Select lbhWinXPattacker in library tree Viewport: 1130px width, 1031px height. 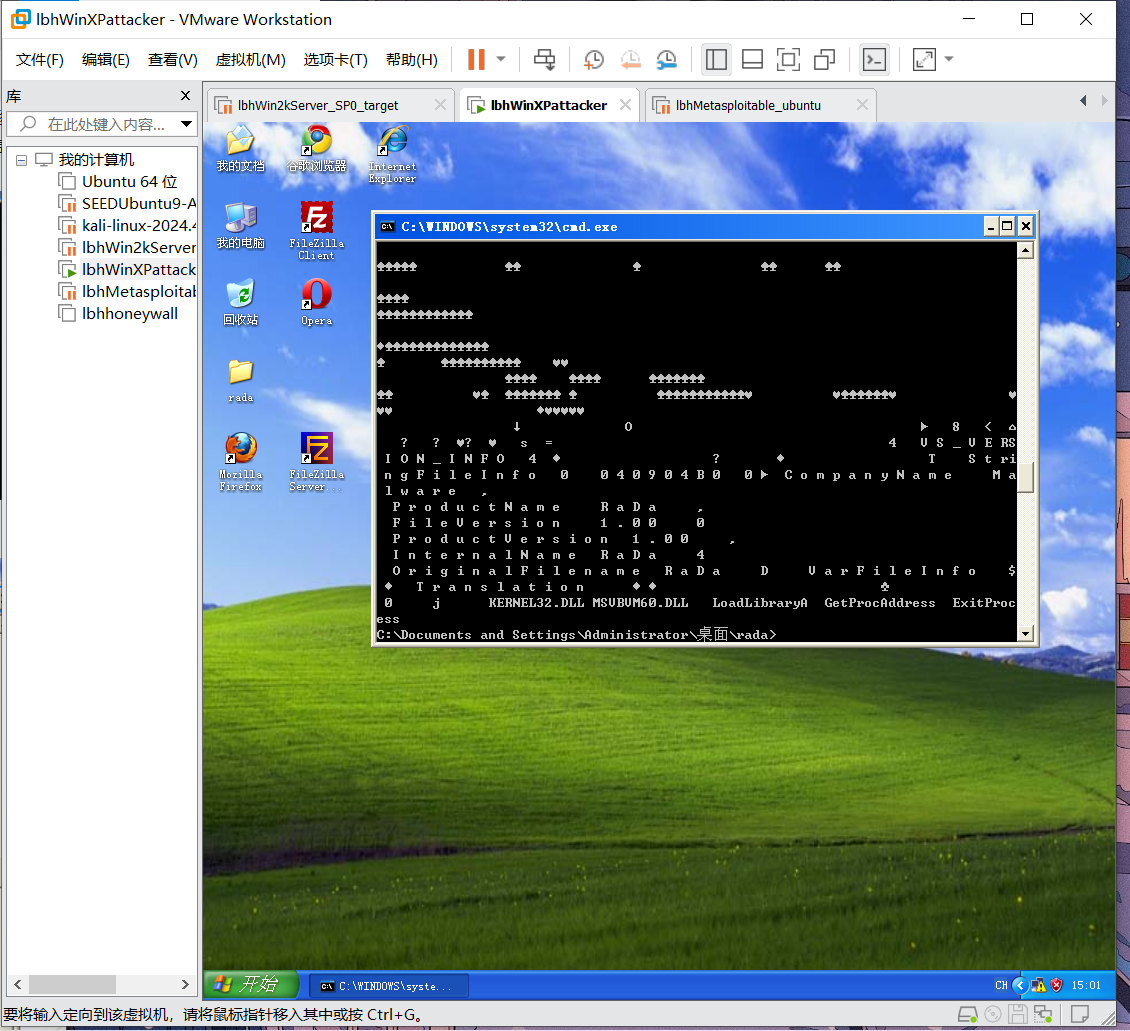pyautogui.click(x=127, y=269)
